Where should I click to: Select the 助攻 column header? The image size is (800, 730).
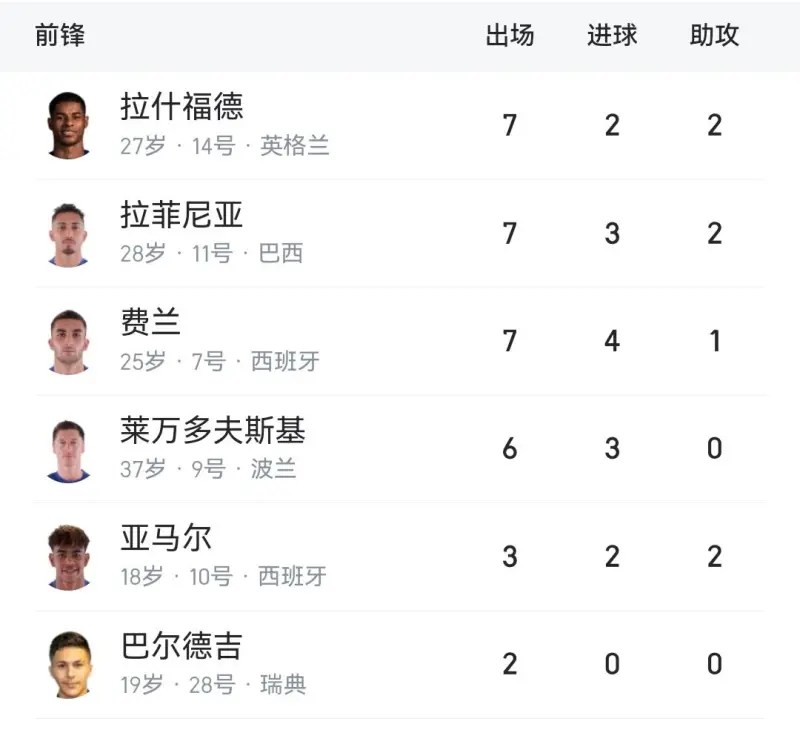tap(714, 36)
